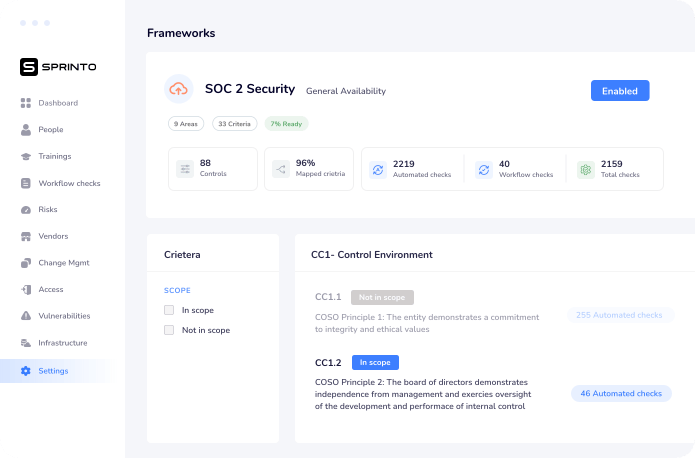Click the Controls sliders icon
695x458 pixels.
tap(185, 169)
